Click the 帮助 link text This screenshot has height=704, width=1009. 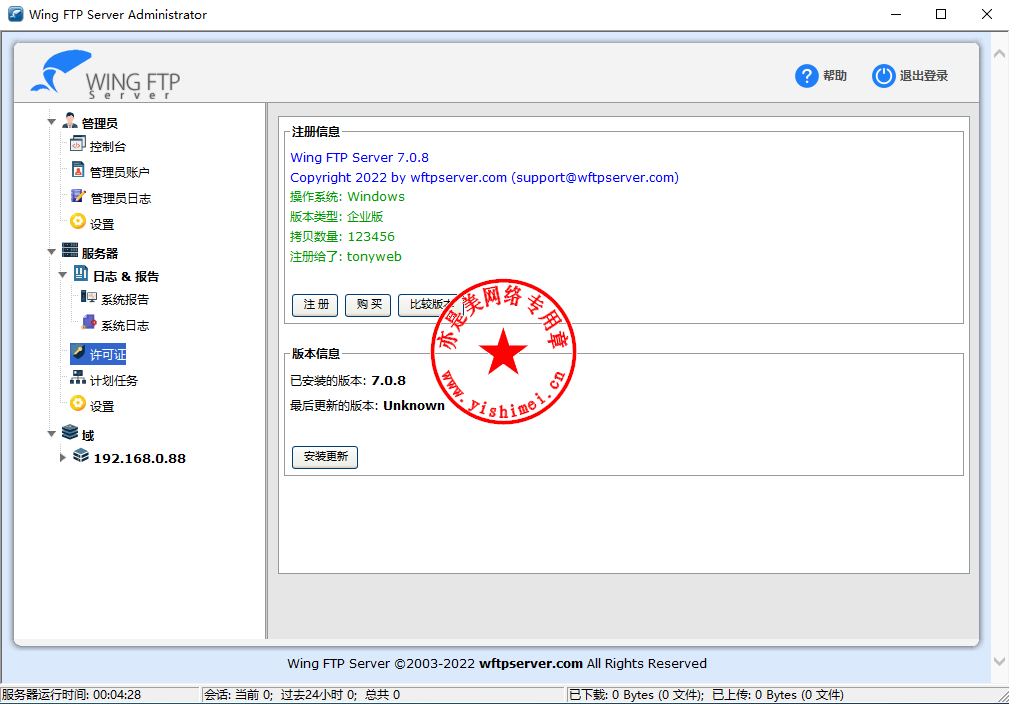pyautogui.click(x=835, y=76)
